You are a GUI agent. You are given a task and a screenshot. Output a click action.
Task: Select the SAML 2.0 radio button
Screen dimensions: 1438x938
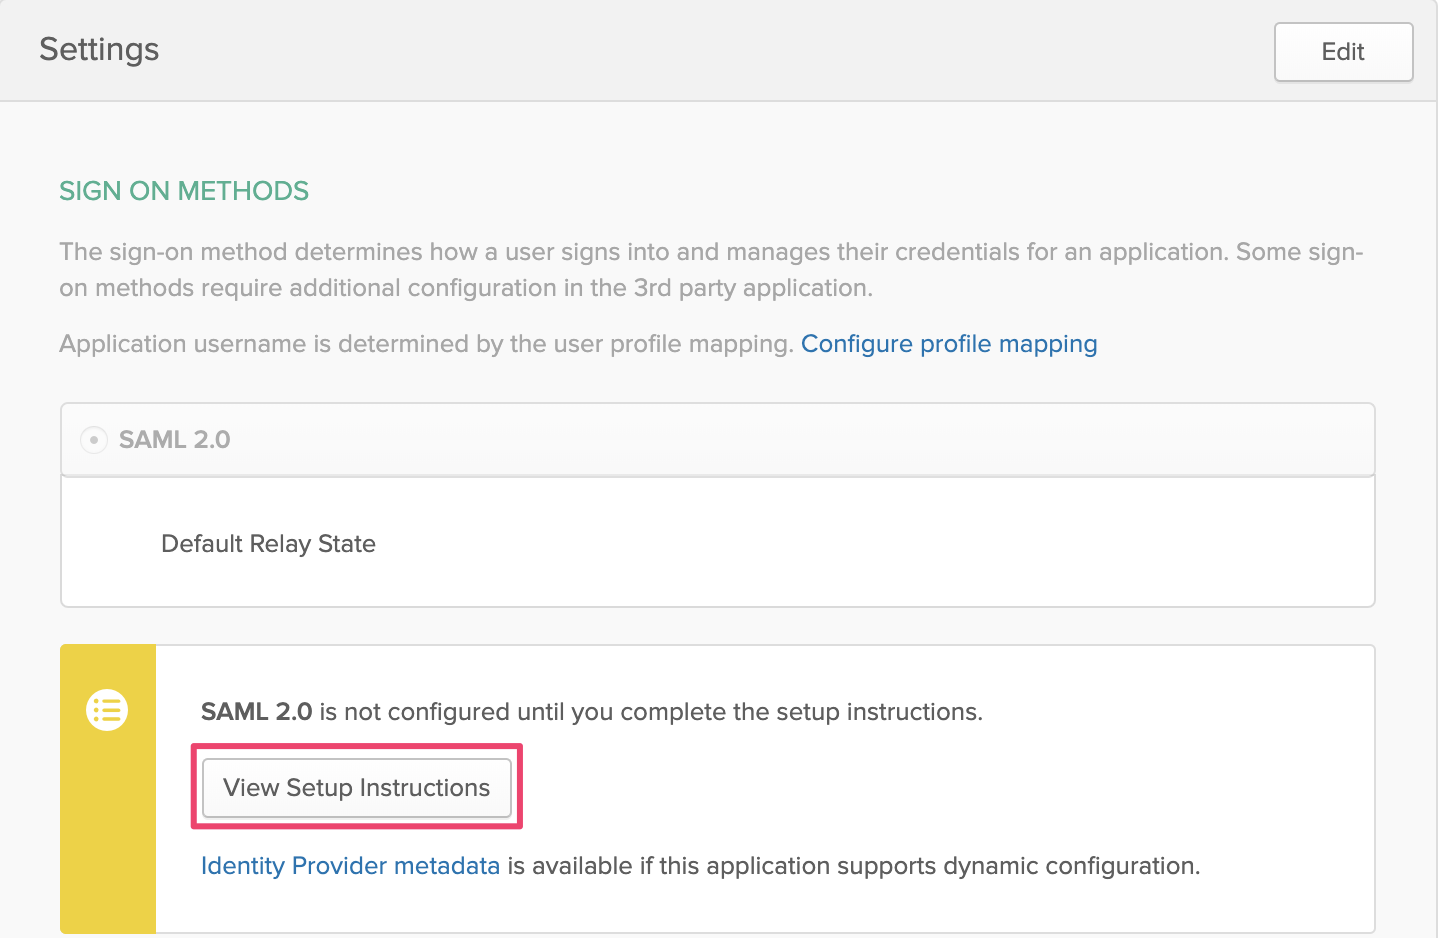(94, 440)
